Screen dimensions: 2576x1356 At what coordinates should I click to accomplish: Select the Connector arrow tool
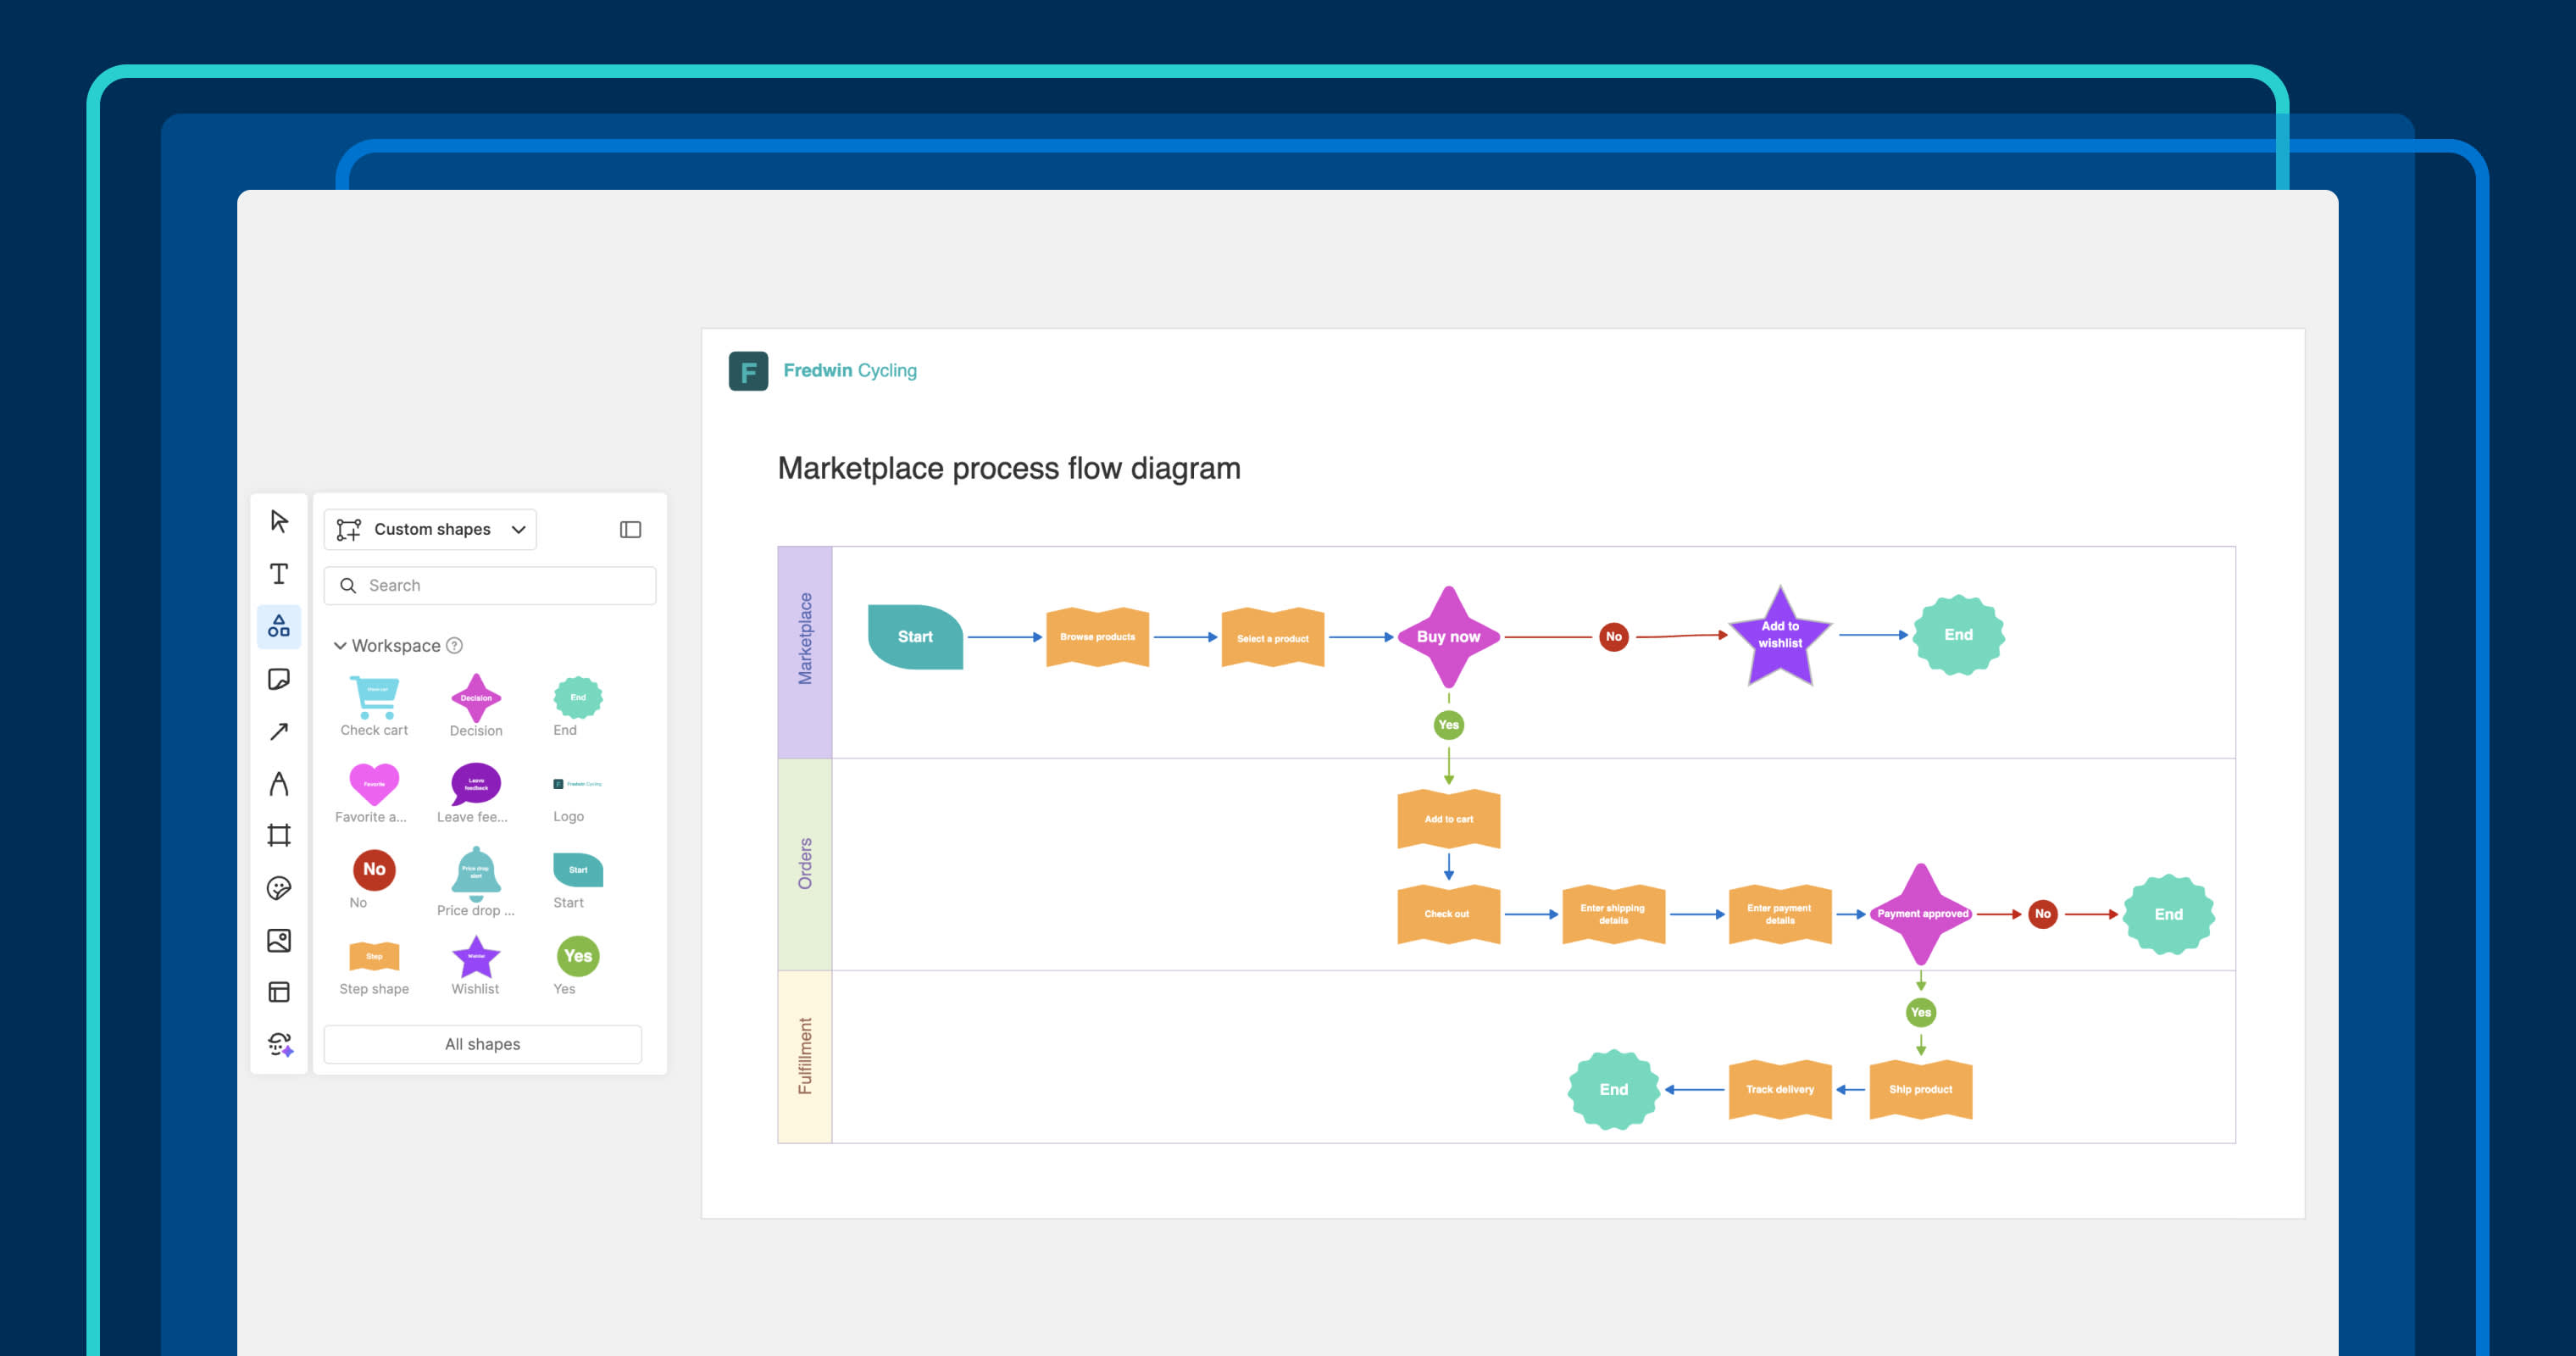tap(279, 732)
